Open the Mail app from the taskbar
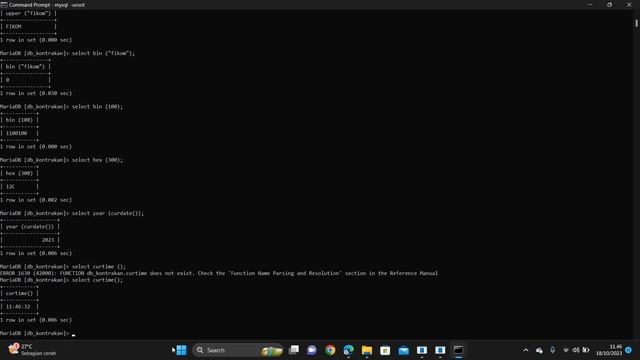Viewport: 640px width, 360px height. click(403, 350)
